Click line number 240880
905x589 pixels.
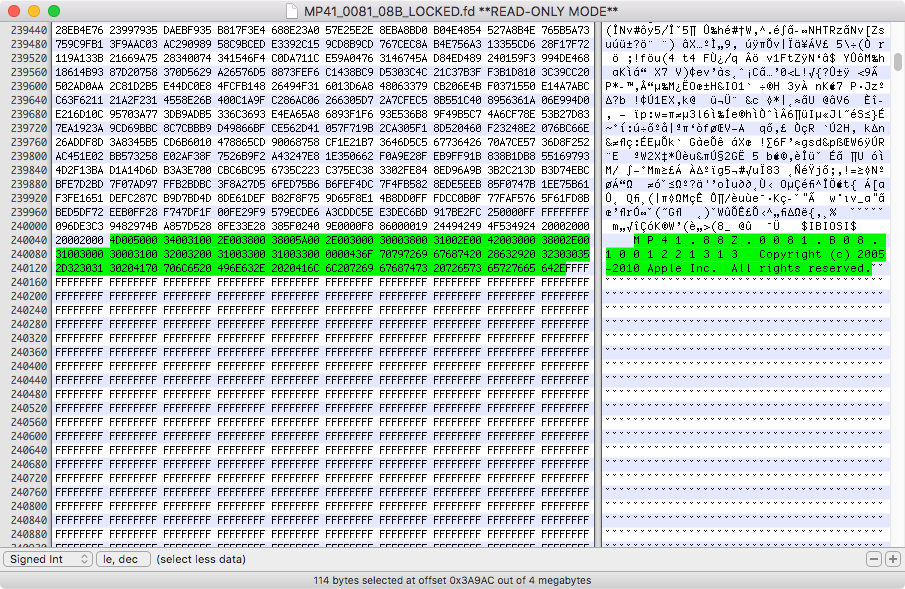[x=29, y=534]
